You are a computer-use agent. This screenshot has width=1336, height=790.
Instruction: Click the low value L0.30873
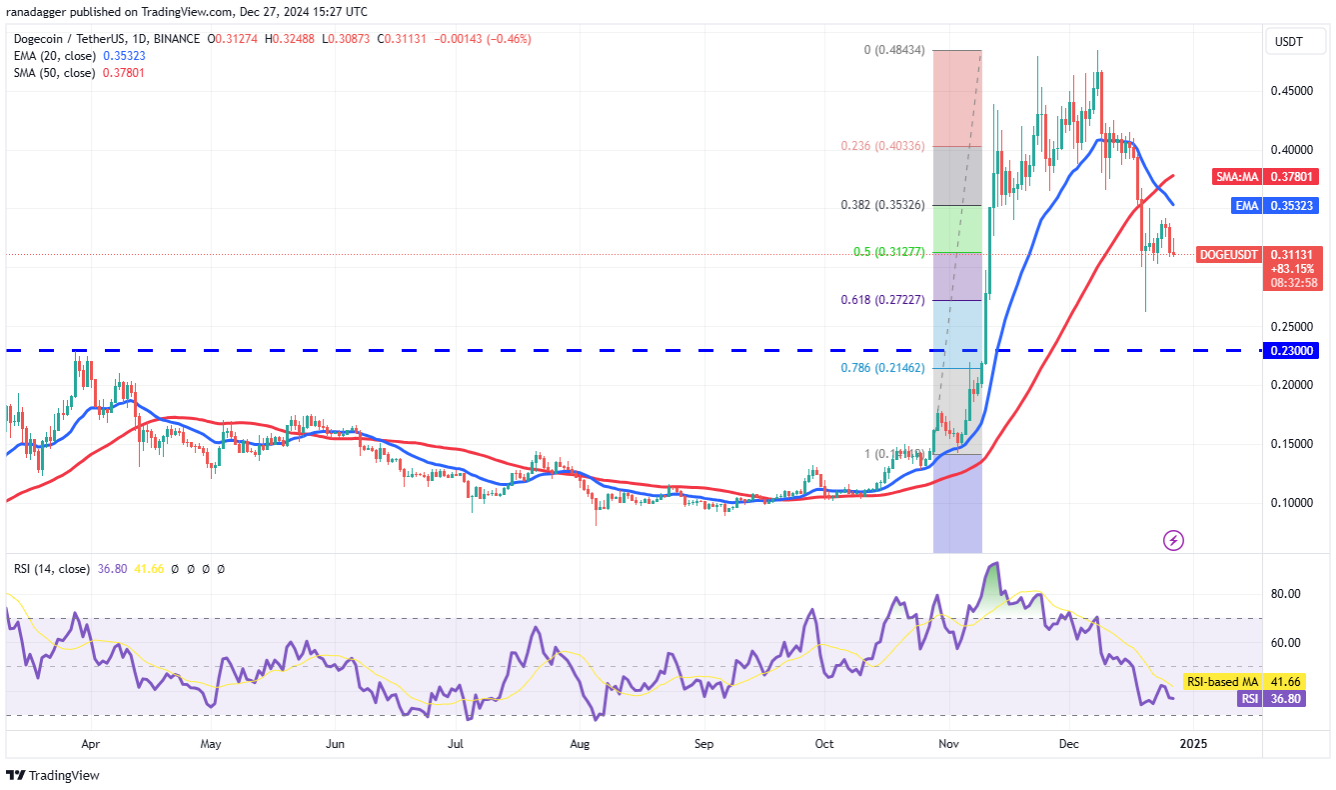pyautogui.click(x=346, y=39)
